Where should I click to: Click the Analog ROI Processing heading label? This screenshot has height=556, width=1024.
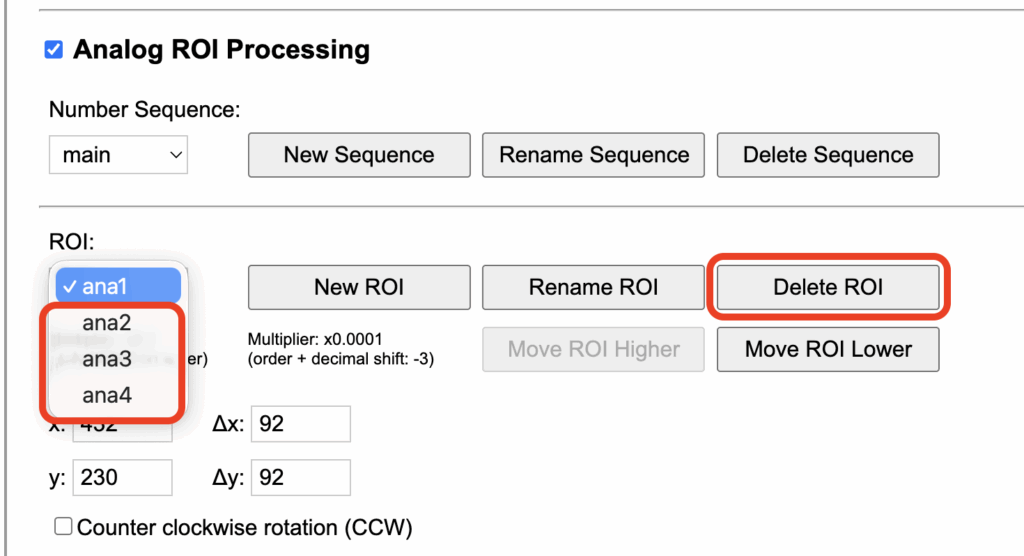point(221,49)
